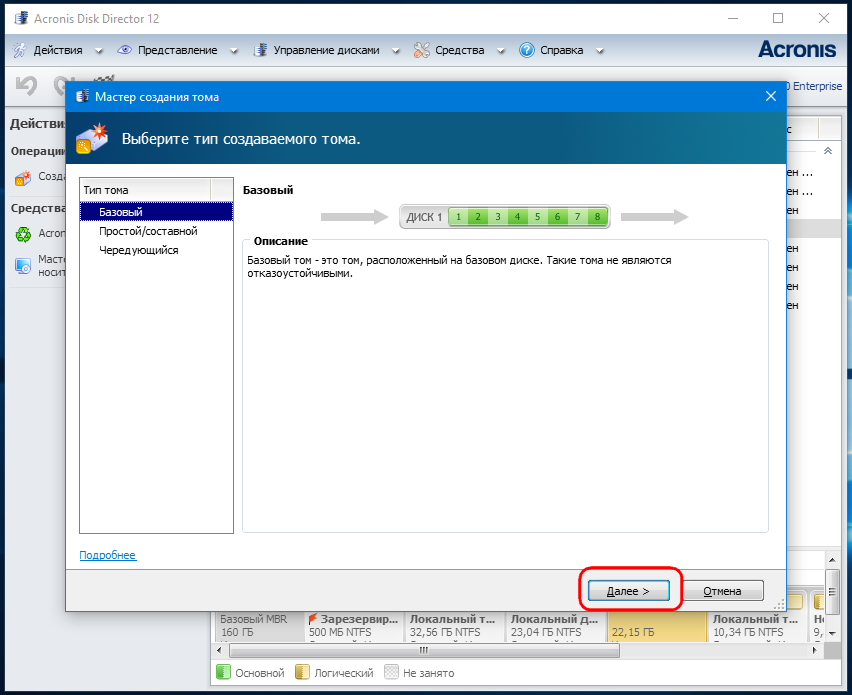The height and width of the screenshot is (695, 852).
Task: Click the Undo arrow icon in toolbar
Action: (x=27, y=86)
